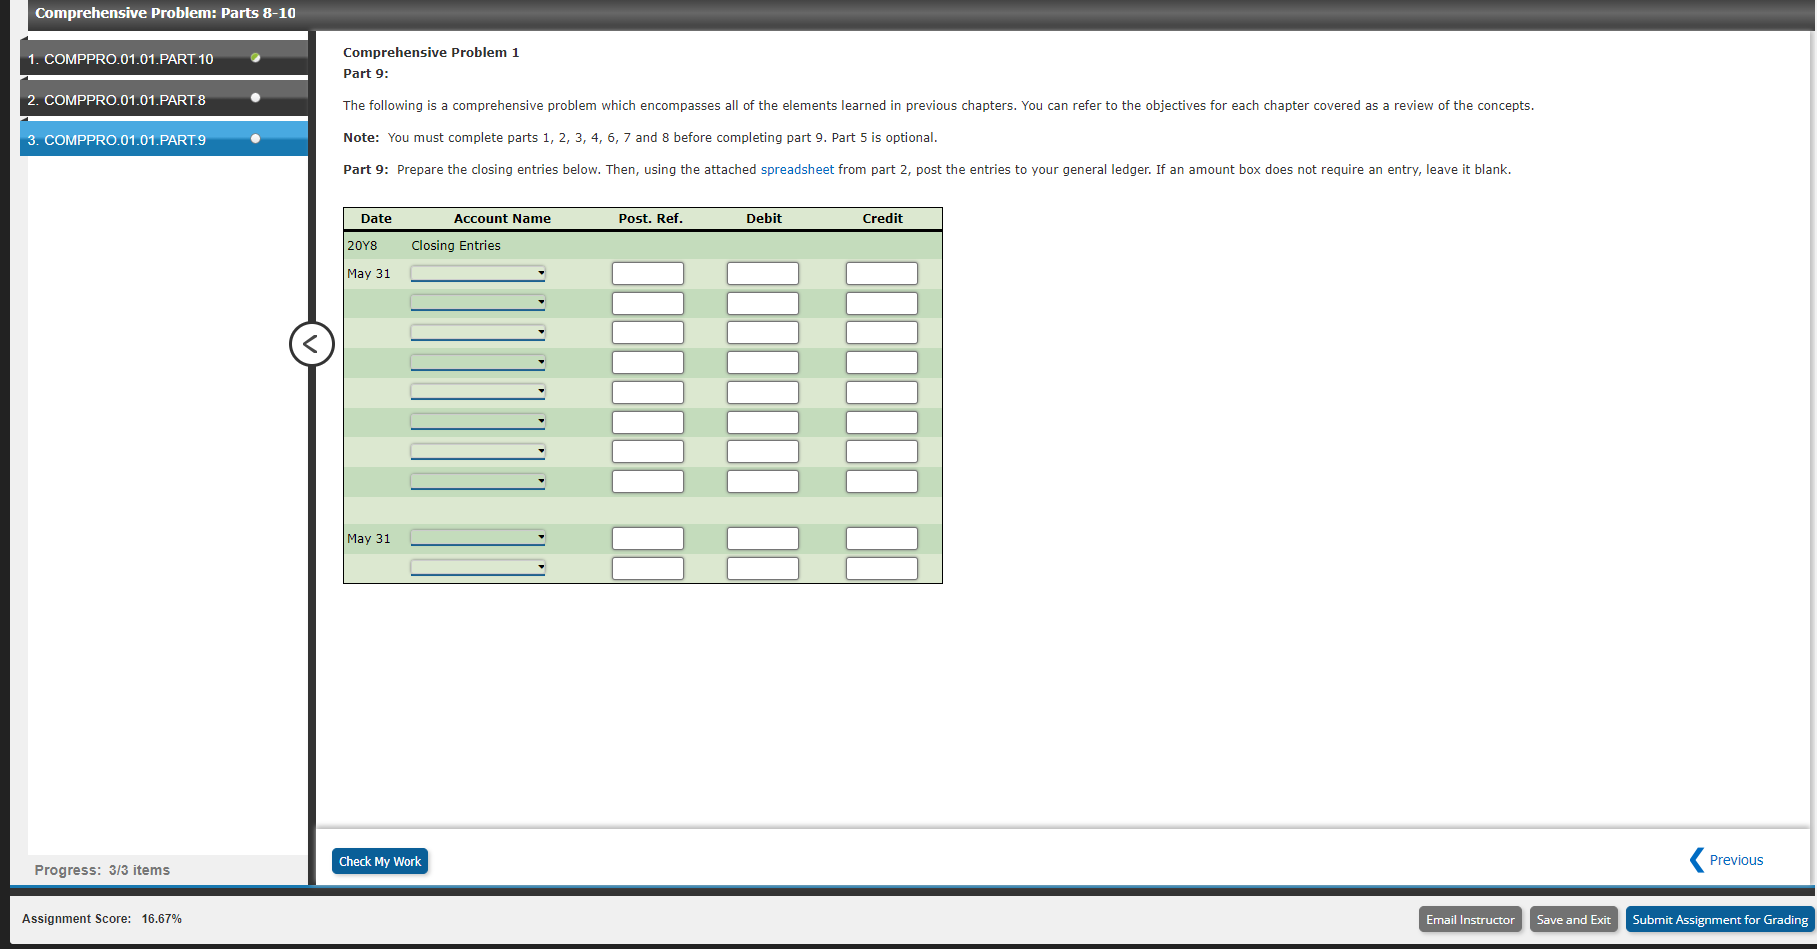Open eighth row account name dropdown
Screen dimensions: 1817x949
(478, 481)
